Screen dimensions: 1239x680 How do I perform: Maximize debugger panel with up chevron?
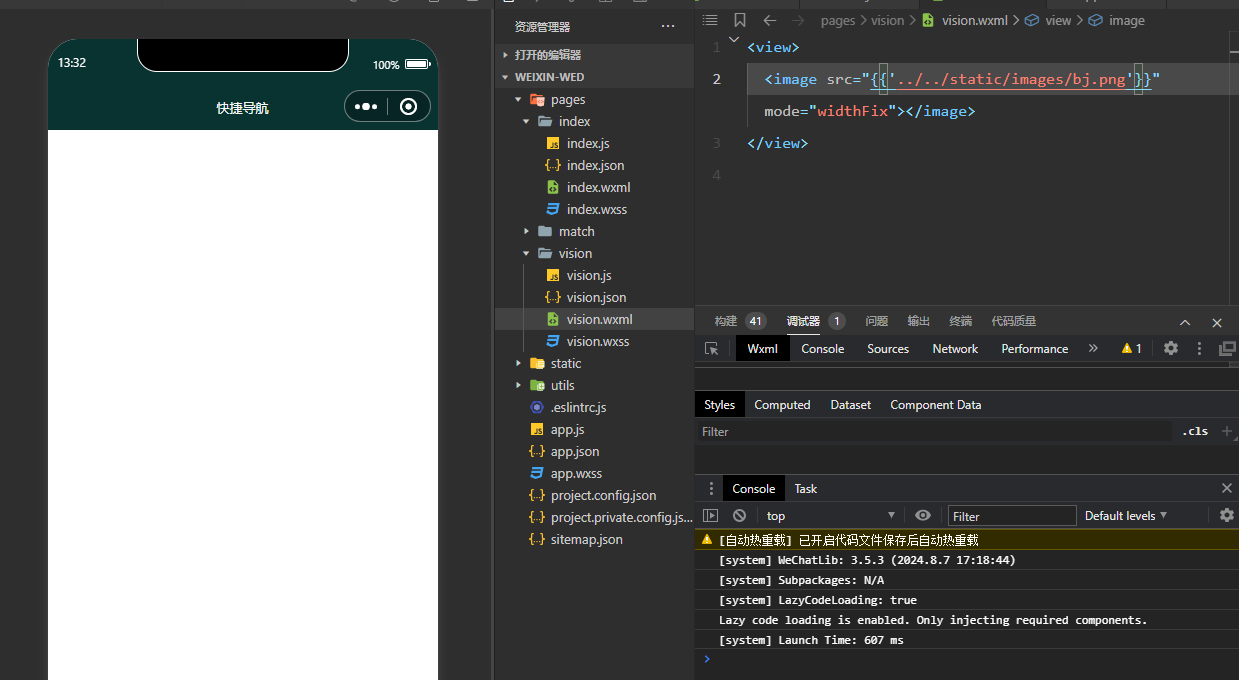(x=1185, y=322)
